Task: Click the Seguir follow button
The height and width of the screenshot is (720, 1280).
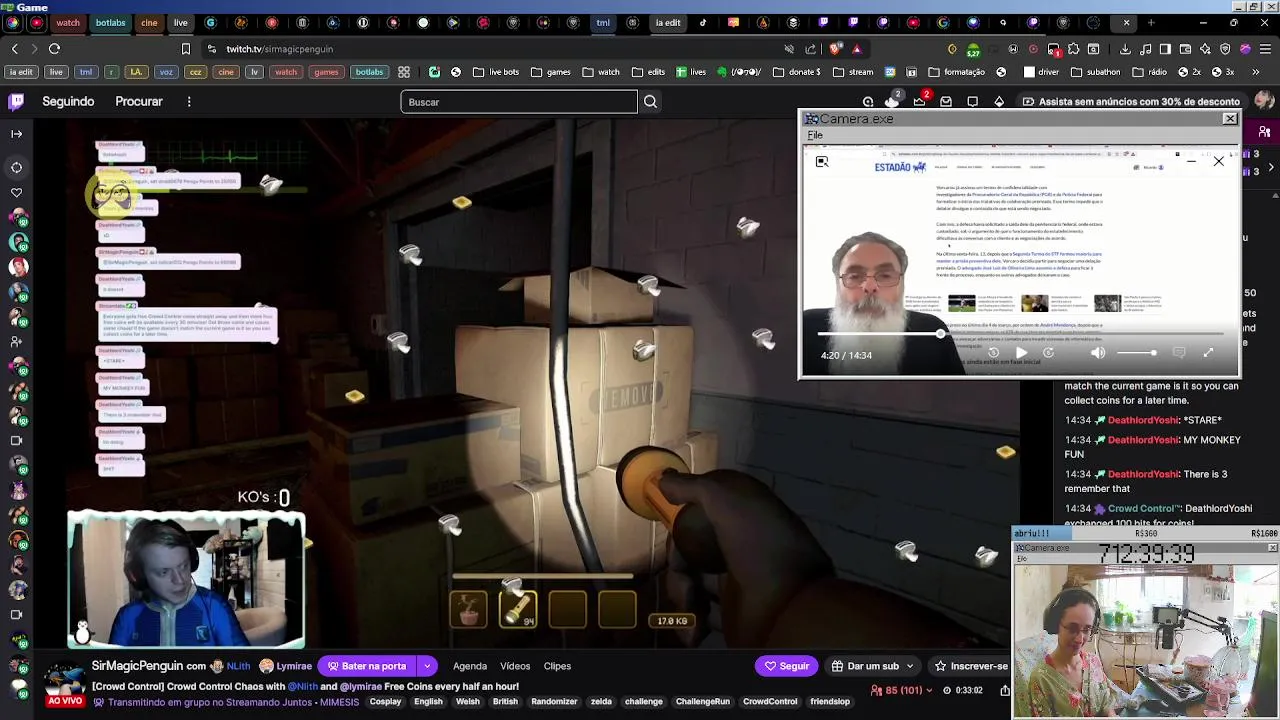Action: [786, 666]
